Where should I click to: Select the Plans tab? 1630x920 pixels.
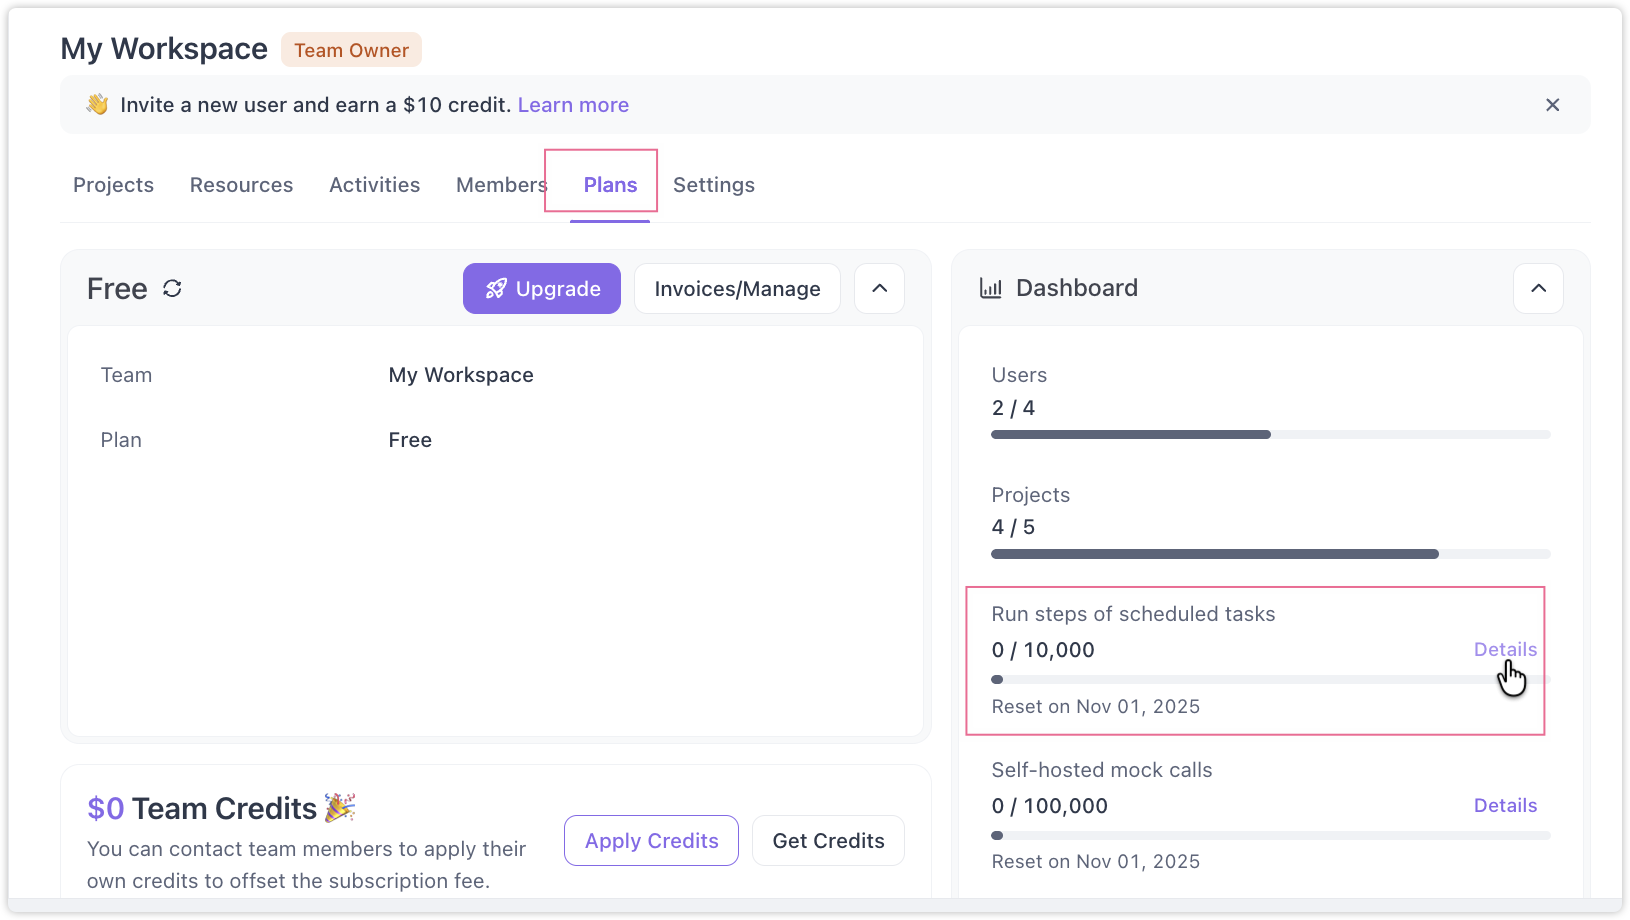point(610,185)
